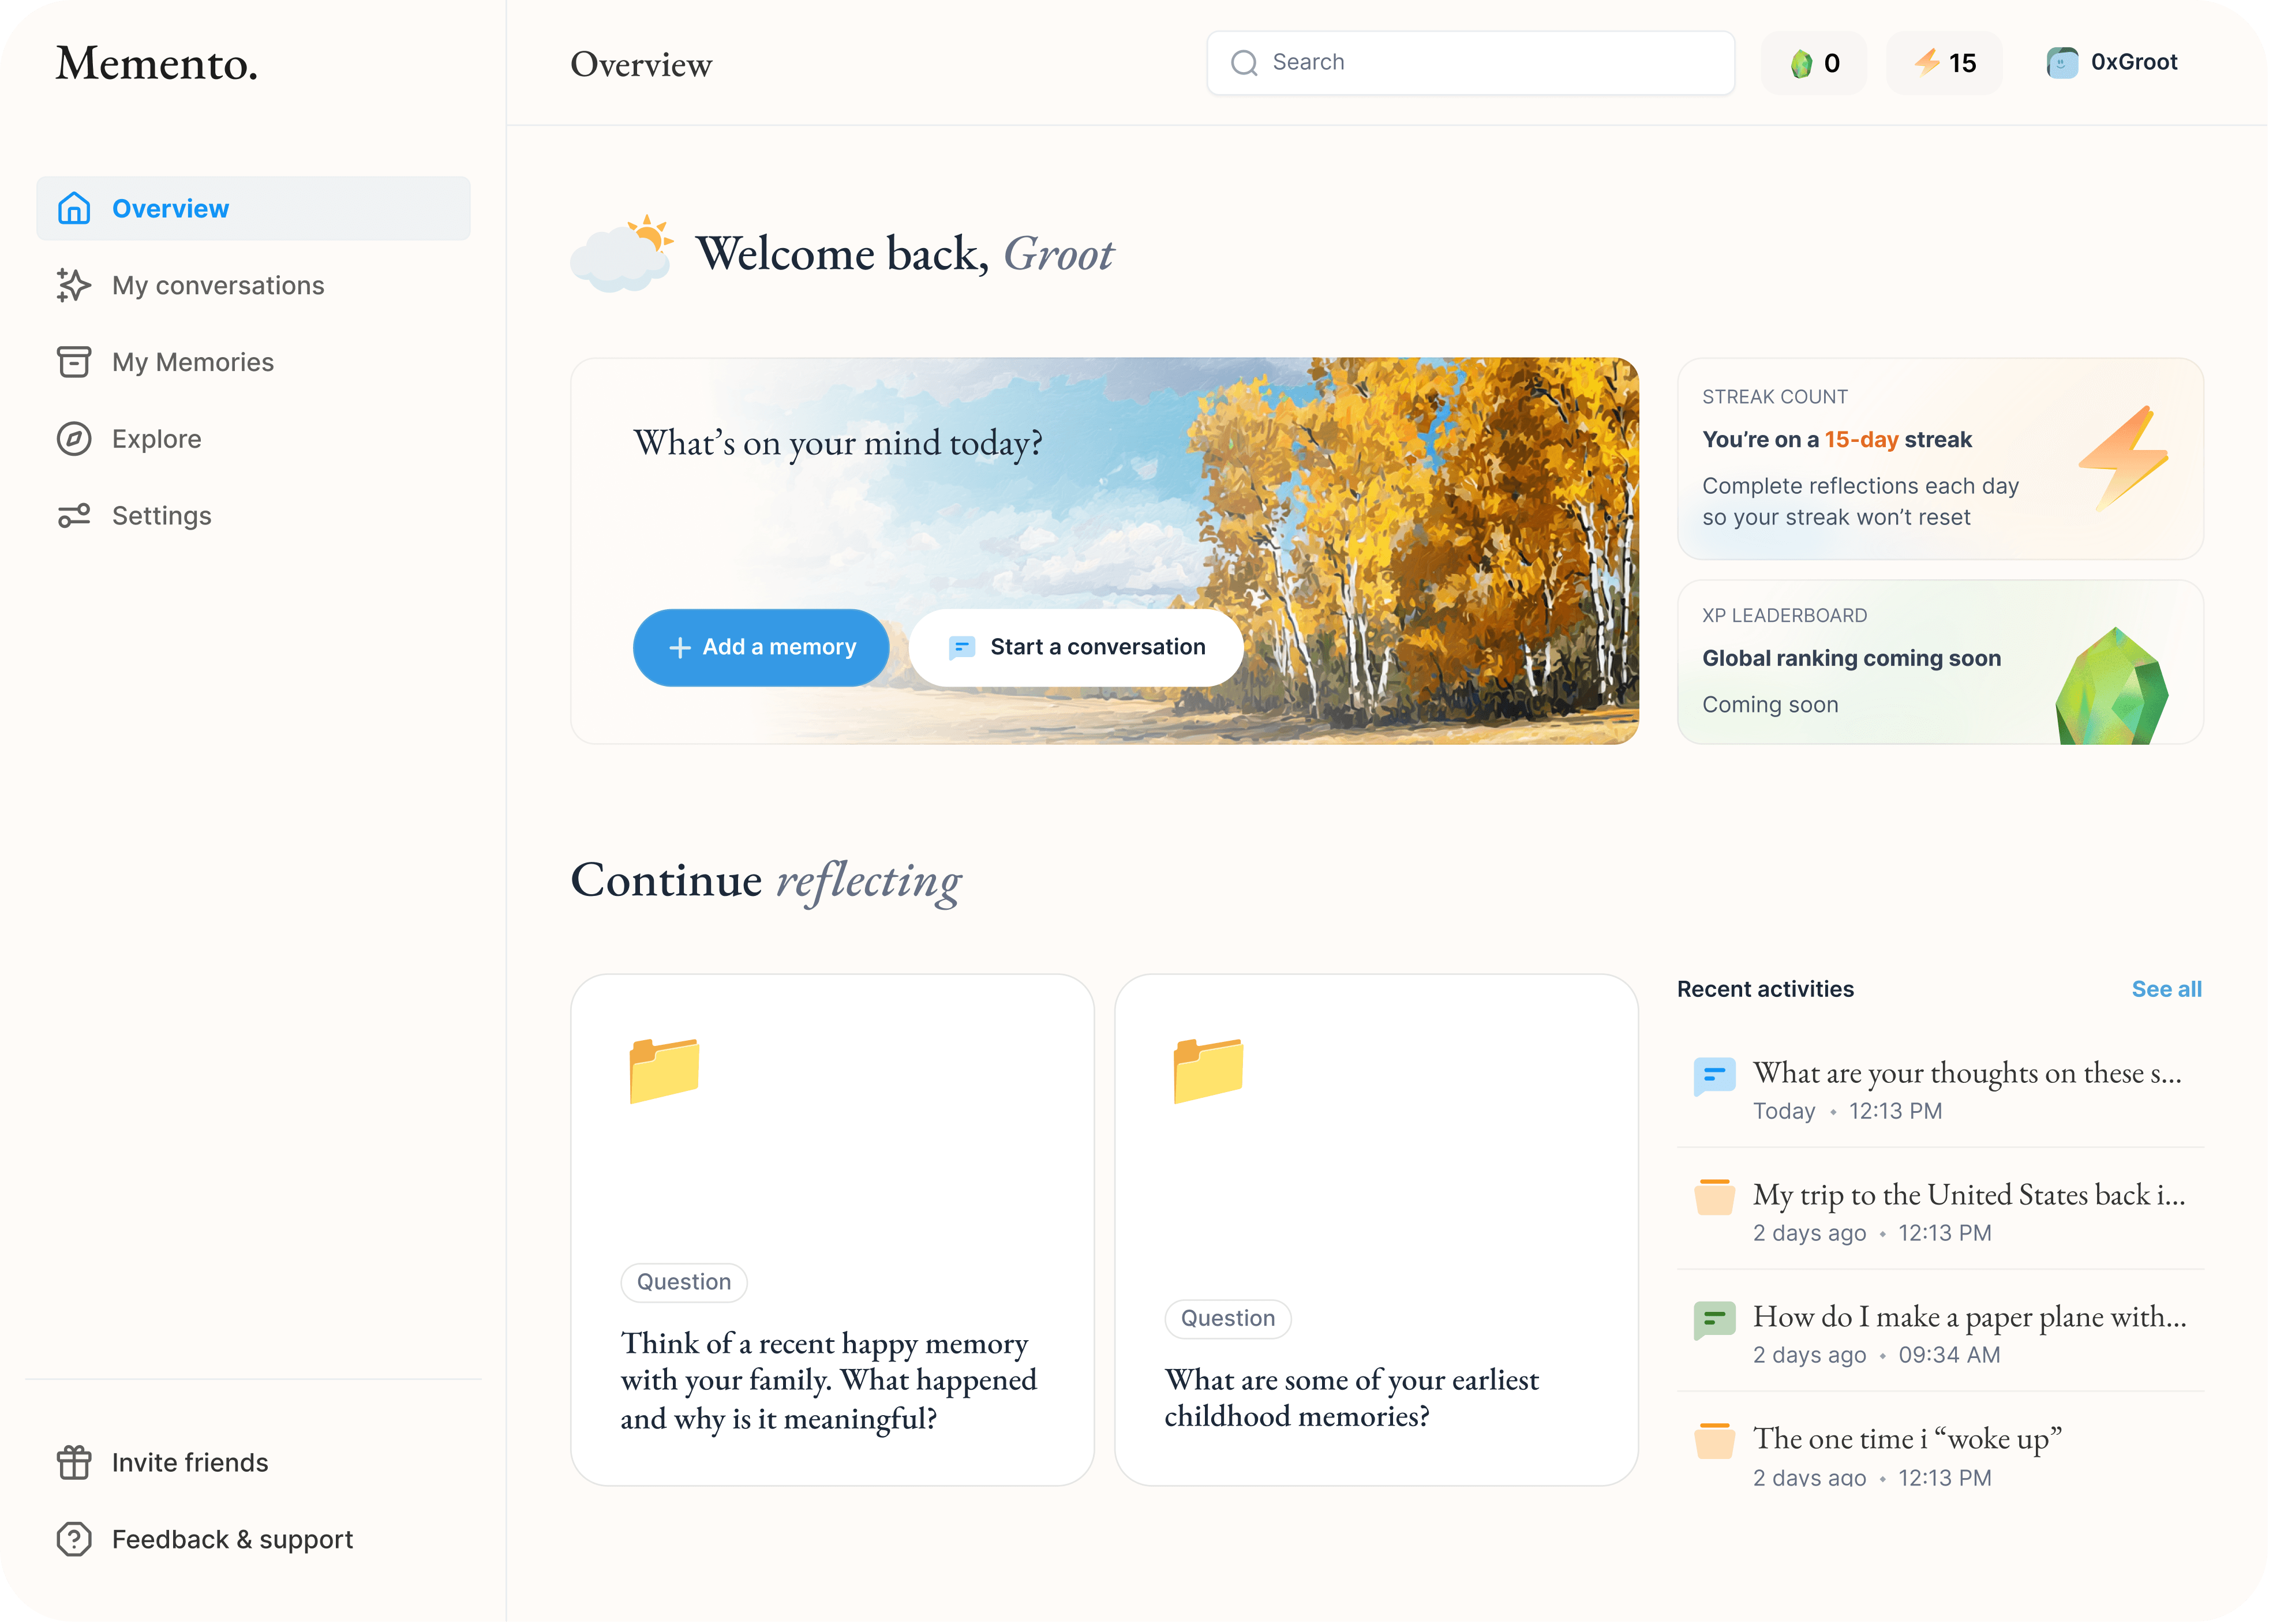Select Explore in sidebar menu
2269x1624 pixels.
tap(157, 439)
